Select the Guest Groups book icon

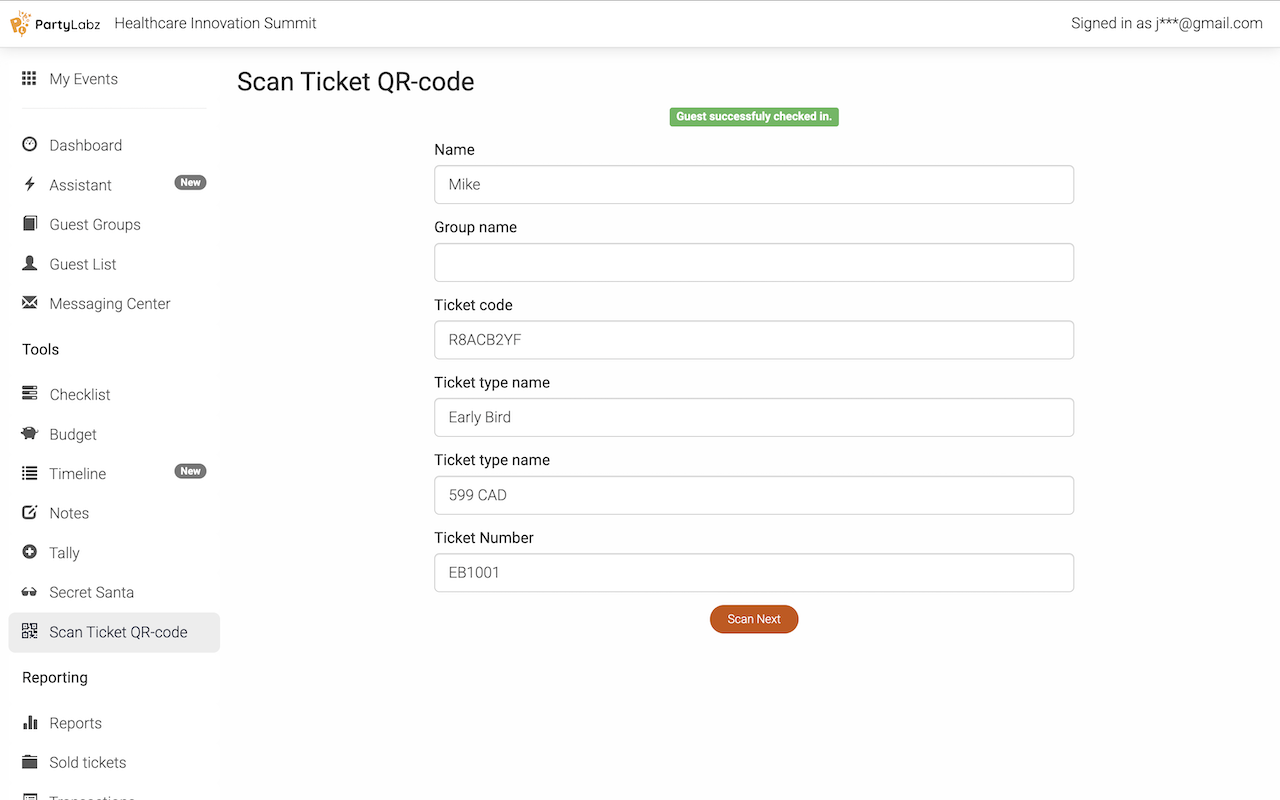tap(30, 224)
